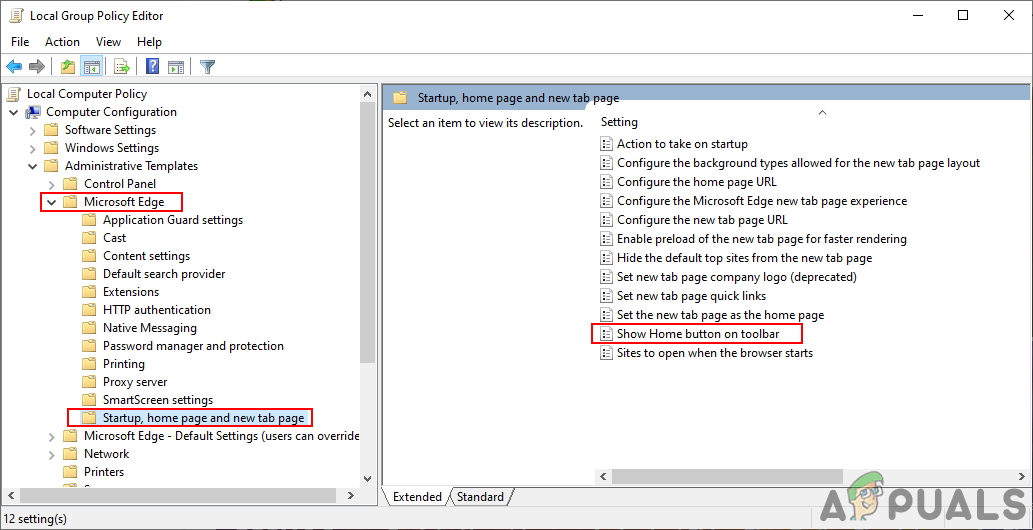Click Local Computer Policy document icon
Viewport: 1033px width, 530px height.
click(14, 94)
